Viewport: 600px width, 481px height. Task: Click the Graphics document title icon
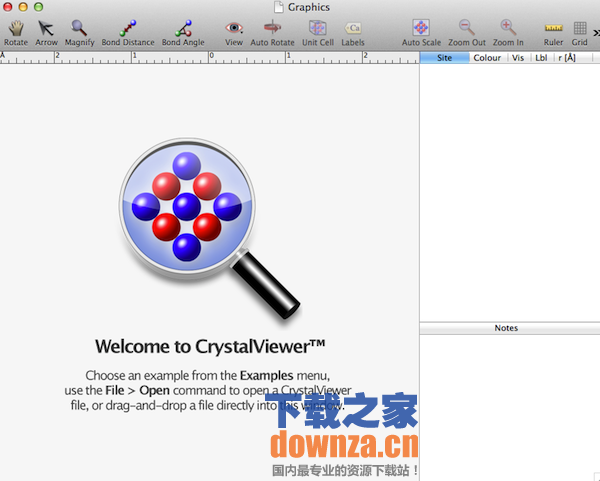tap(279, 7)
